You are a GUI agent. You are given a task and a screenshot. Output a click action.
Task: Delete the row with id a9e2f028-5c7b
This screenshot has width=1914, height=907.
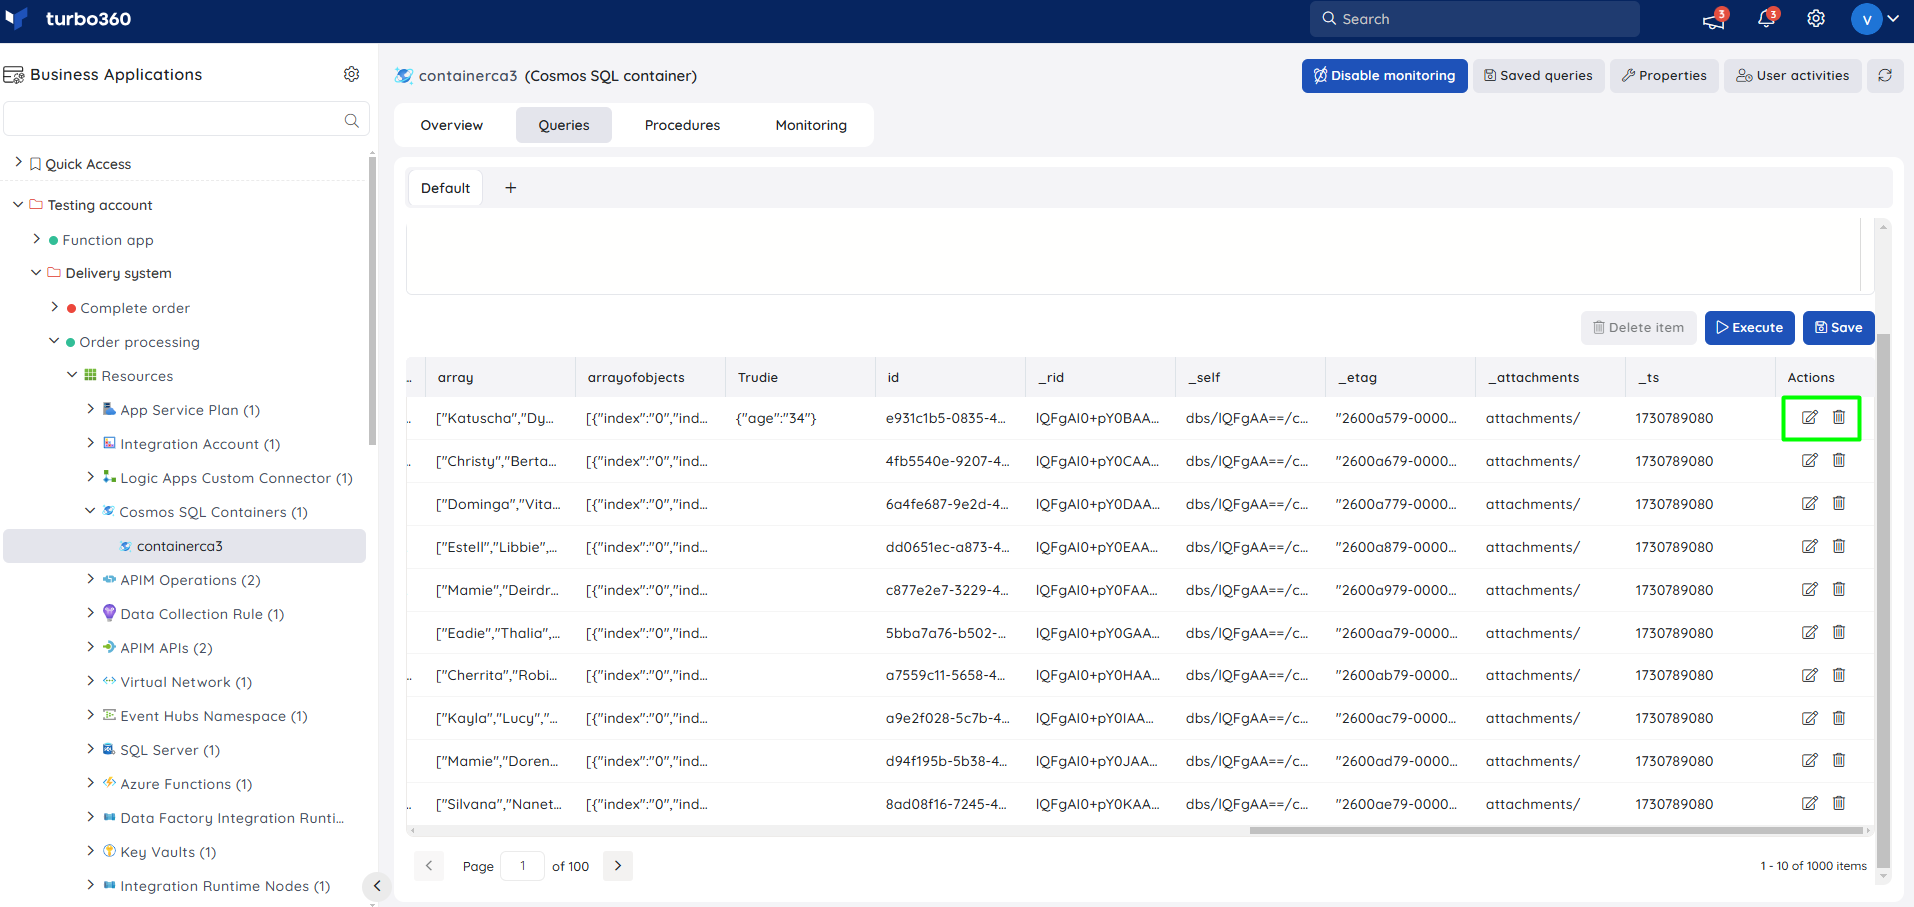tap(1839, 718)
